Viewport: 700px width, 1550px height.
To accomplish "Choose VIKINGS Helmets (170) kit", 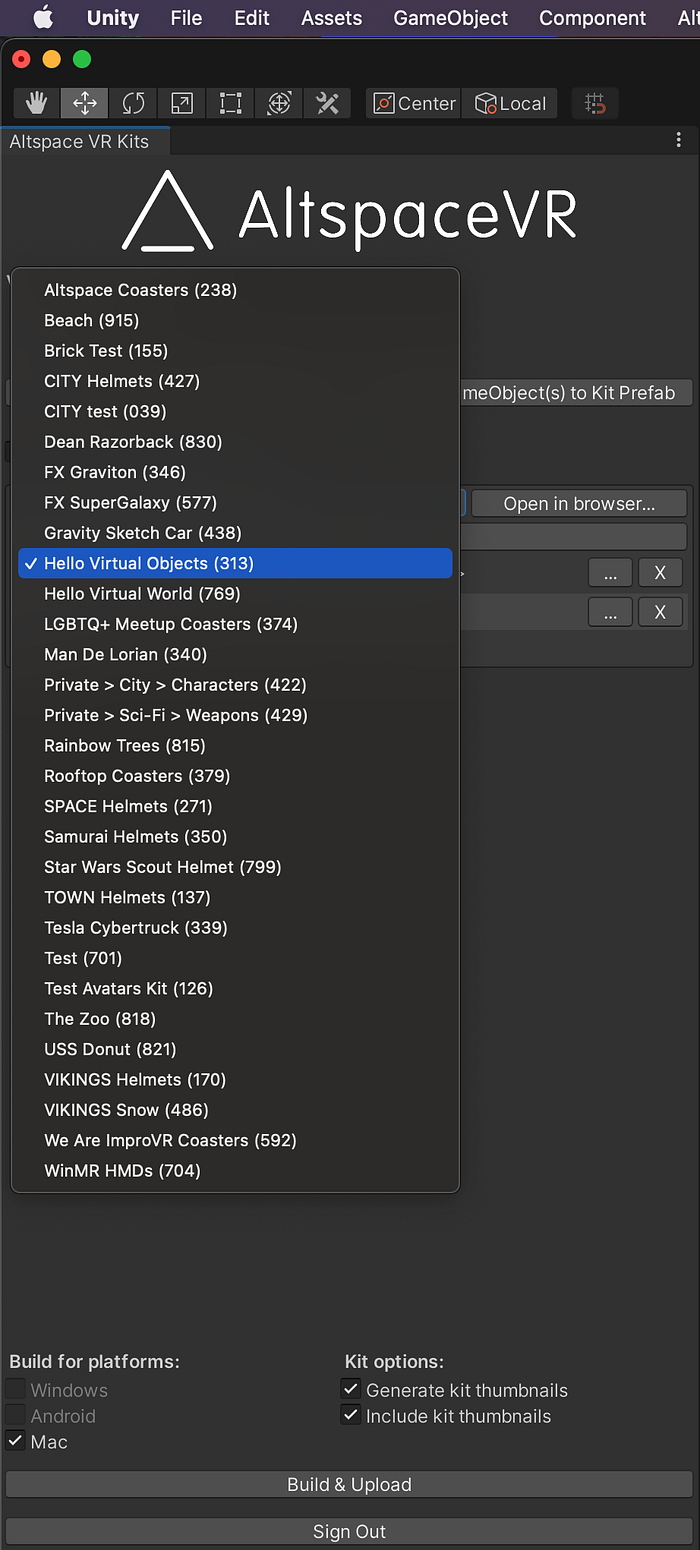I will (x=235, y=1079).
